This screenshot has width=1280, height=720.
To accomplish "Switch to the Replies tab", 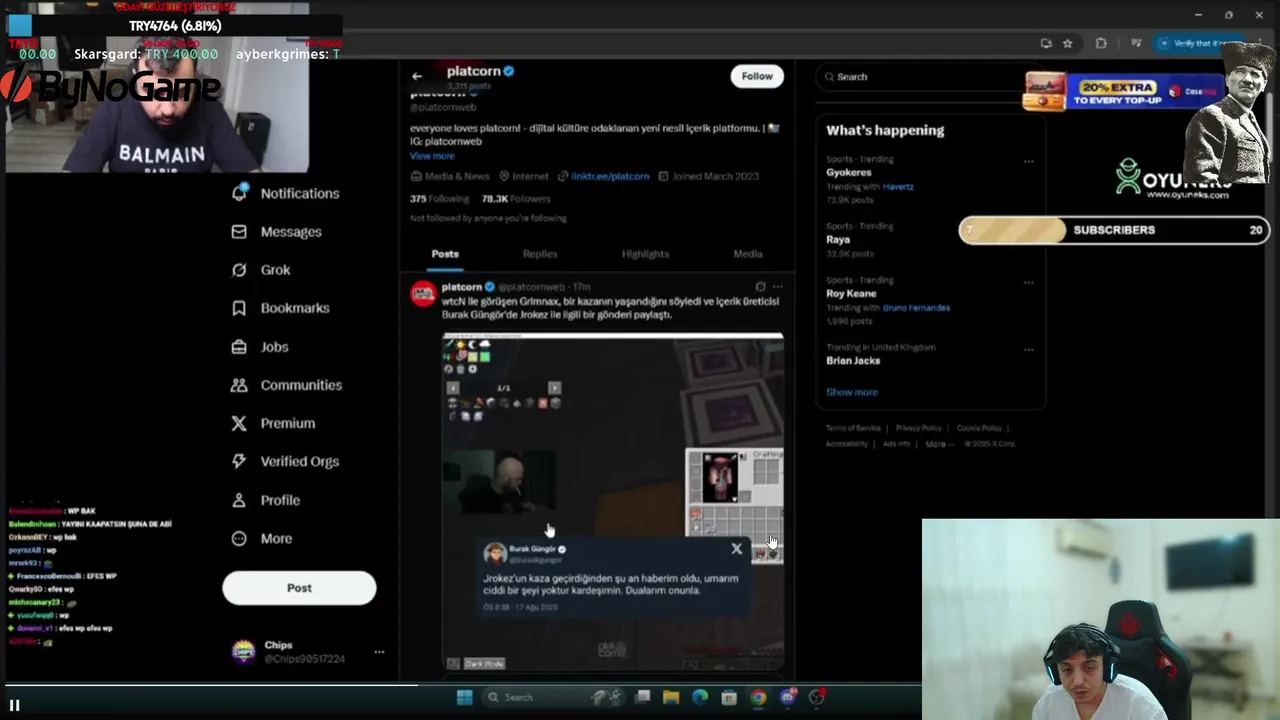I will click(x=540, y=254).
